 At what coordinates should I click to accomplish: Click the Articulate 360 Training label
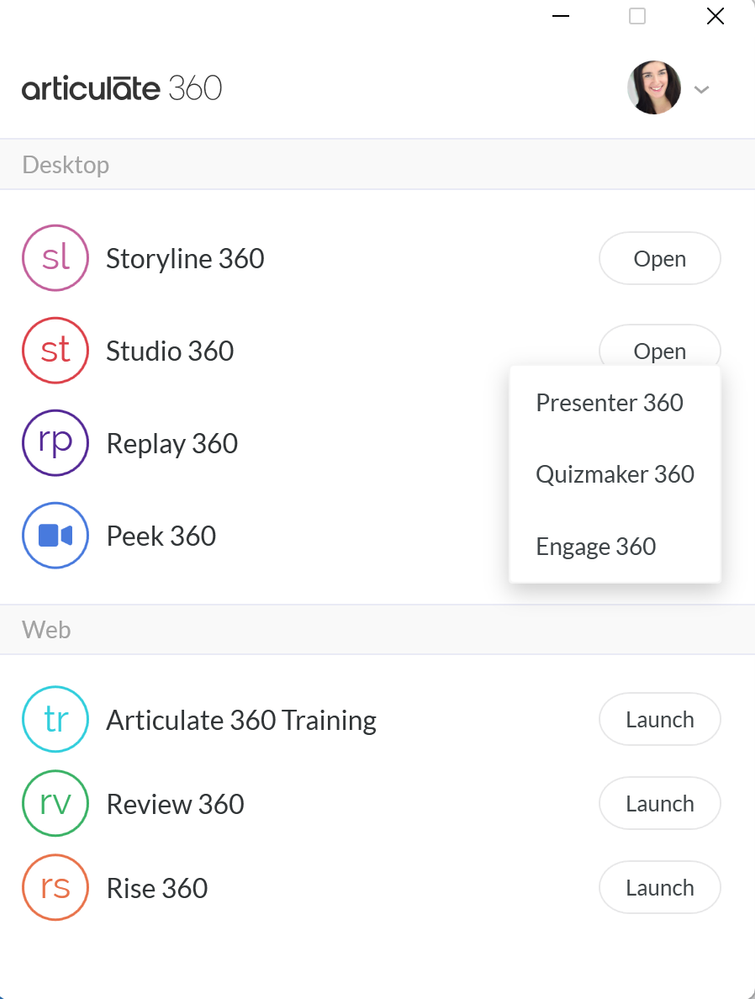[241, 721]
